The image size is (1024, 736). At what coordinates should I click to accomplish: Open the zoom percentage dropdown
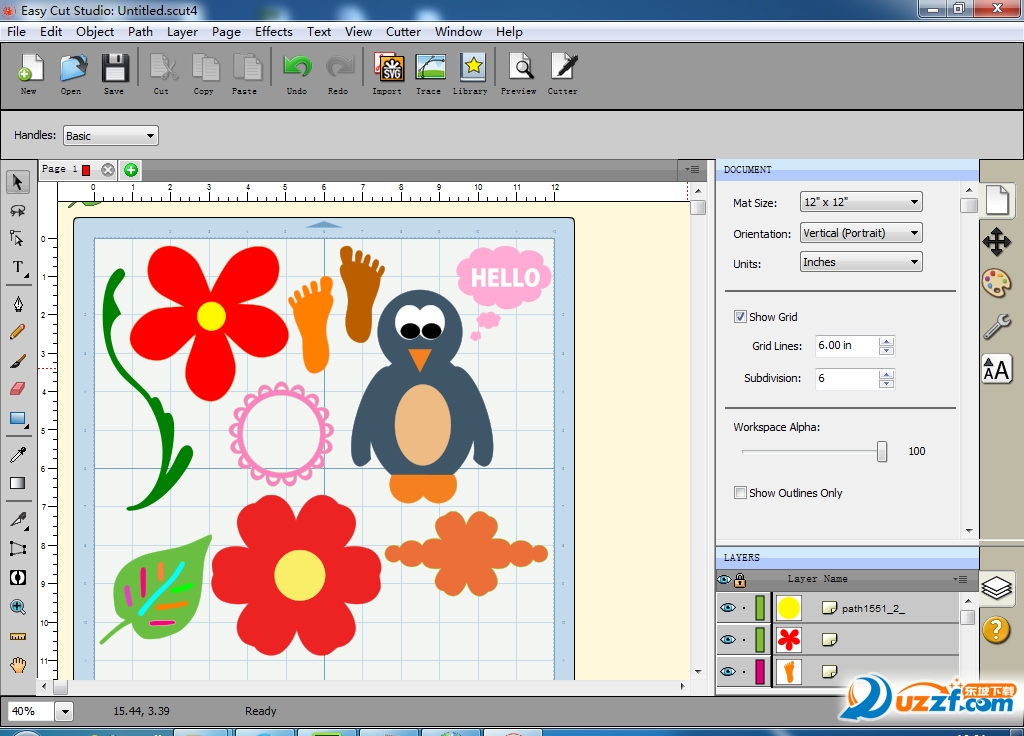coord(64,711)
